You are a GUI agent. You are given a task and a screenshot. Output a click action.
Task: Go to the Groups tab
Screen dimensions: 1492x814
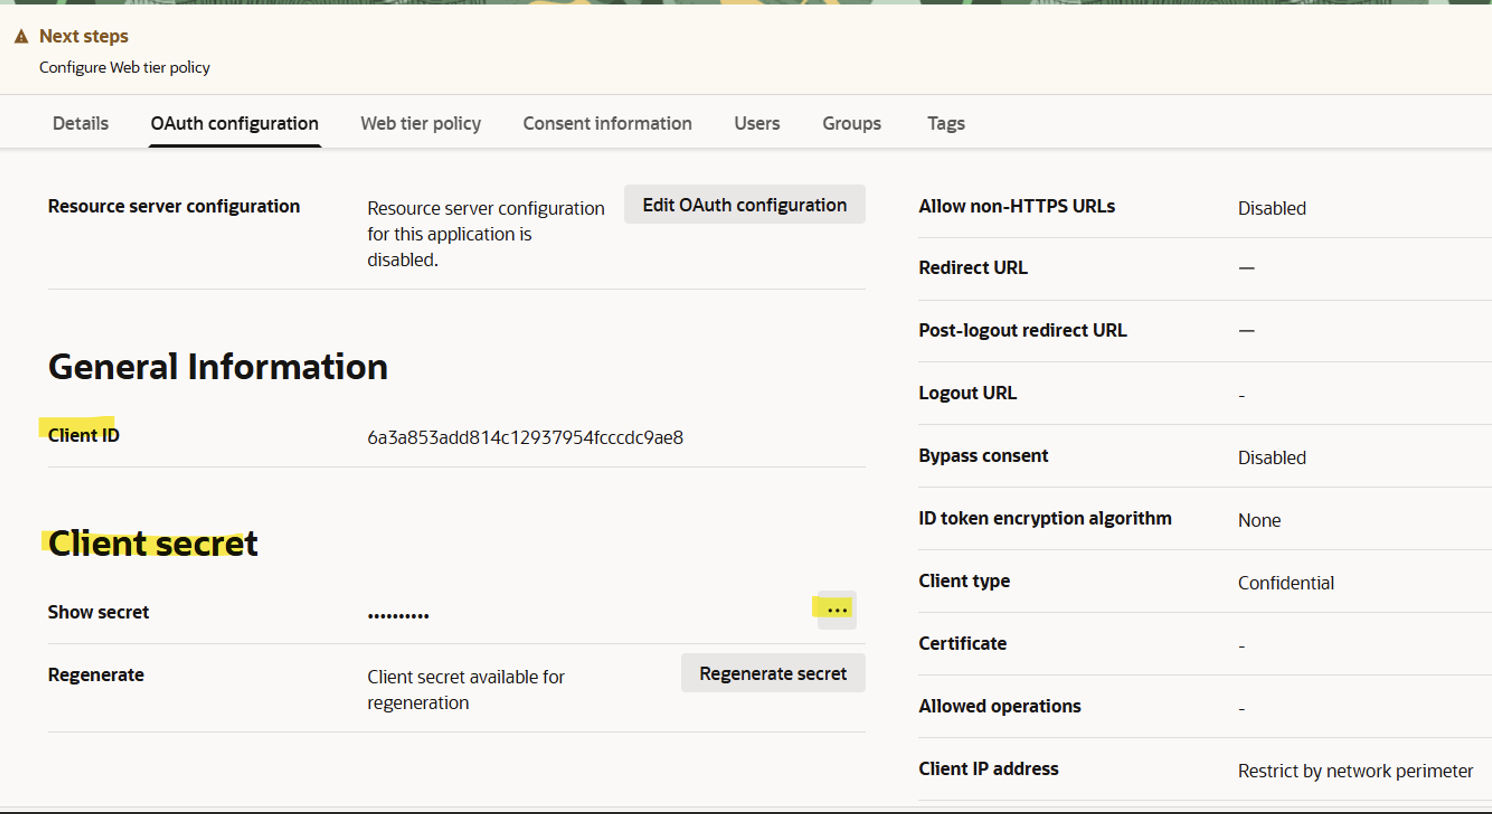coord(851,123)
